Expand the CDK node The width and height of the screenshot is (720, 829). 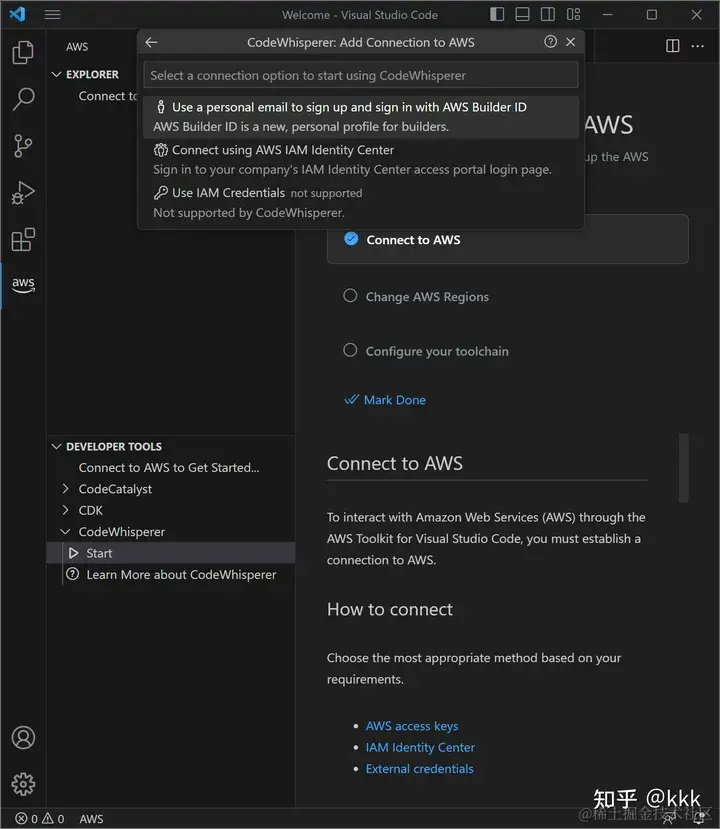pos(66,510)
